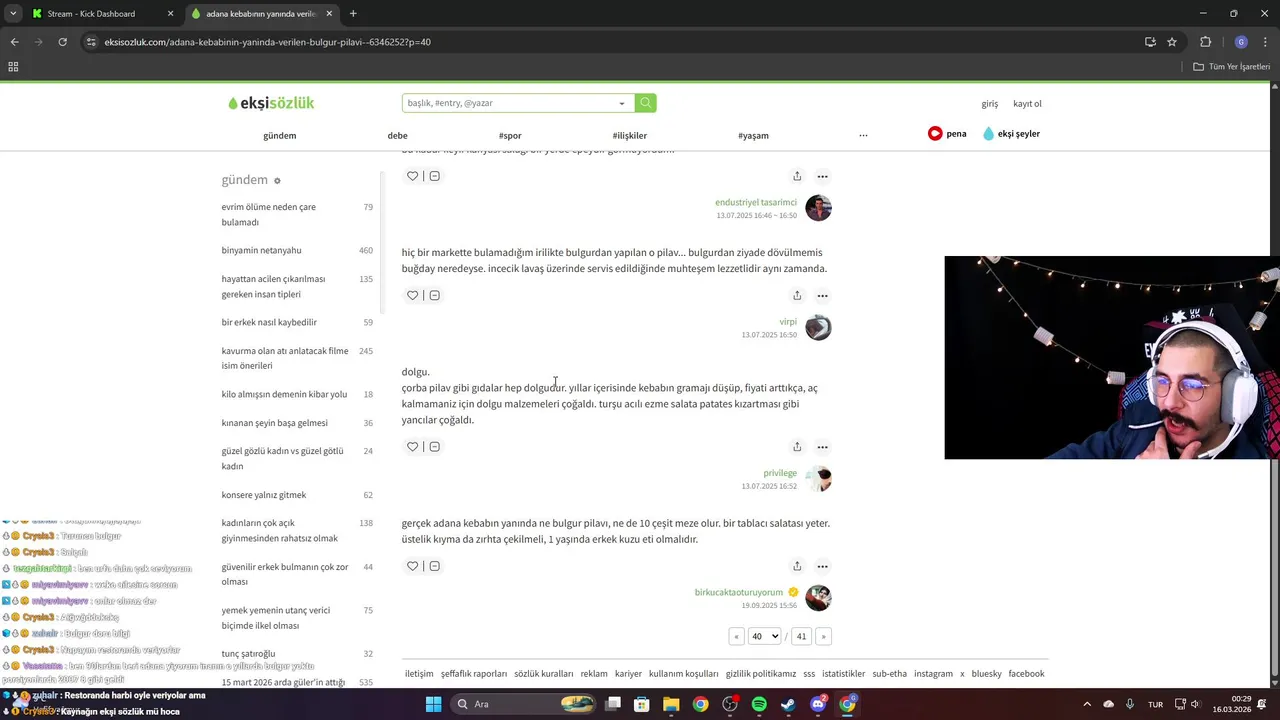Open the sözlük kuralları footer link
Viewport: 1280px width, 720px height.
[x=544, y=674]
